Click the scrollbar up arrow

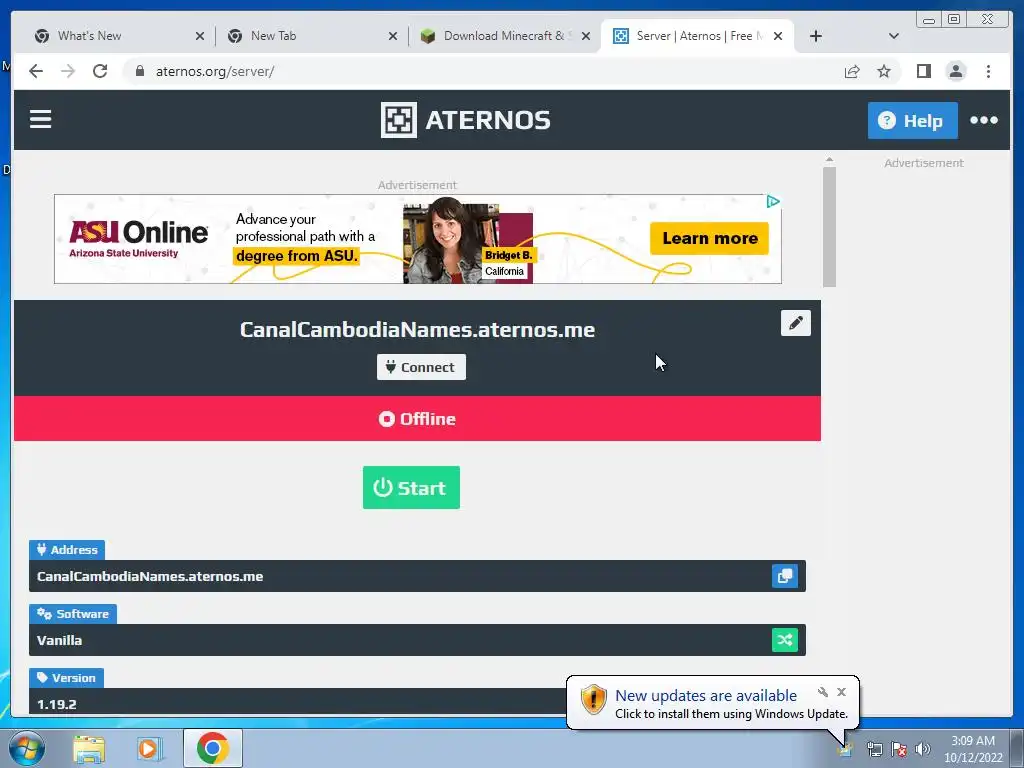[829, 160]
